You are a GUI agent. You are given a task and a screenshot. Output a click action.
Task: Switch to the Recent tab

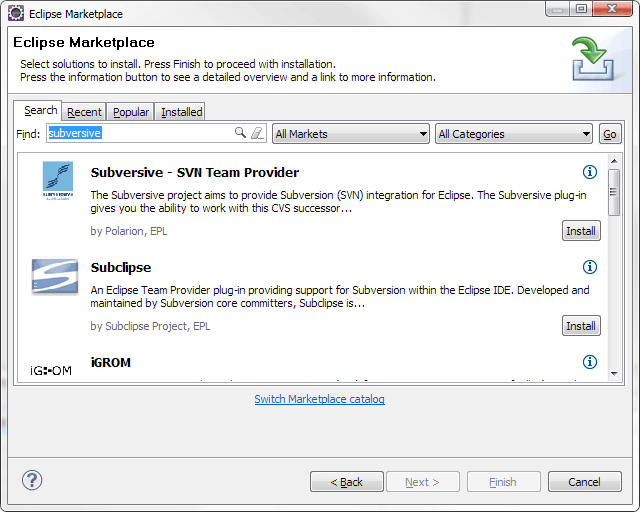[84, 112]
